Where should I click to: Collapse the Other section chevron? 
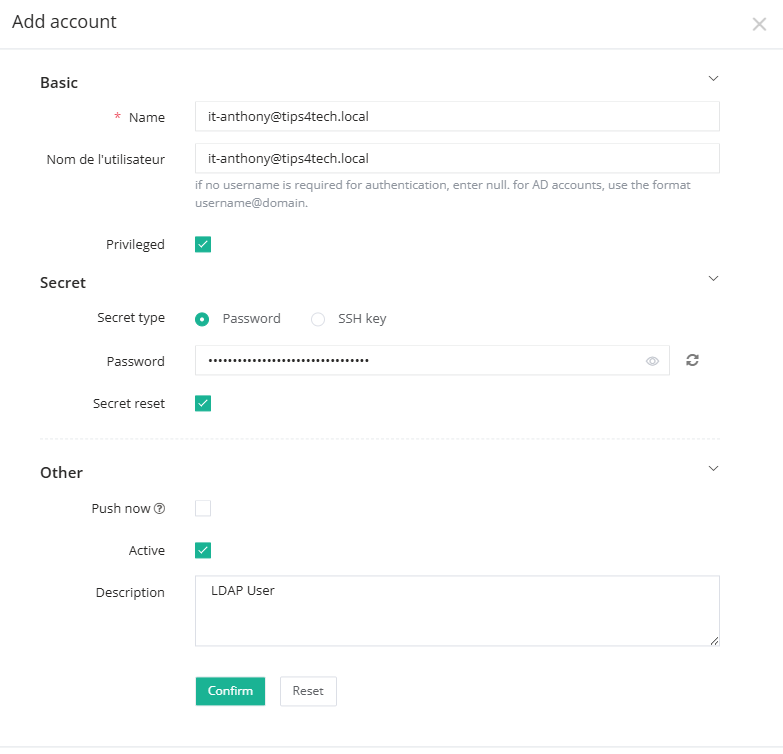pos(713,468)
